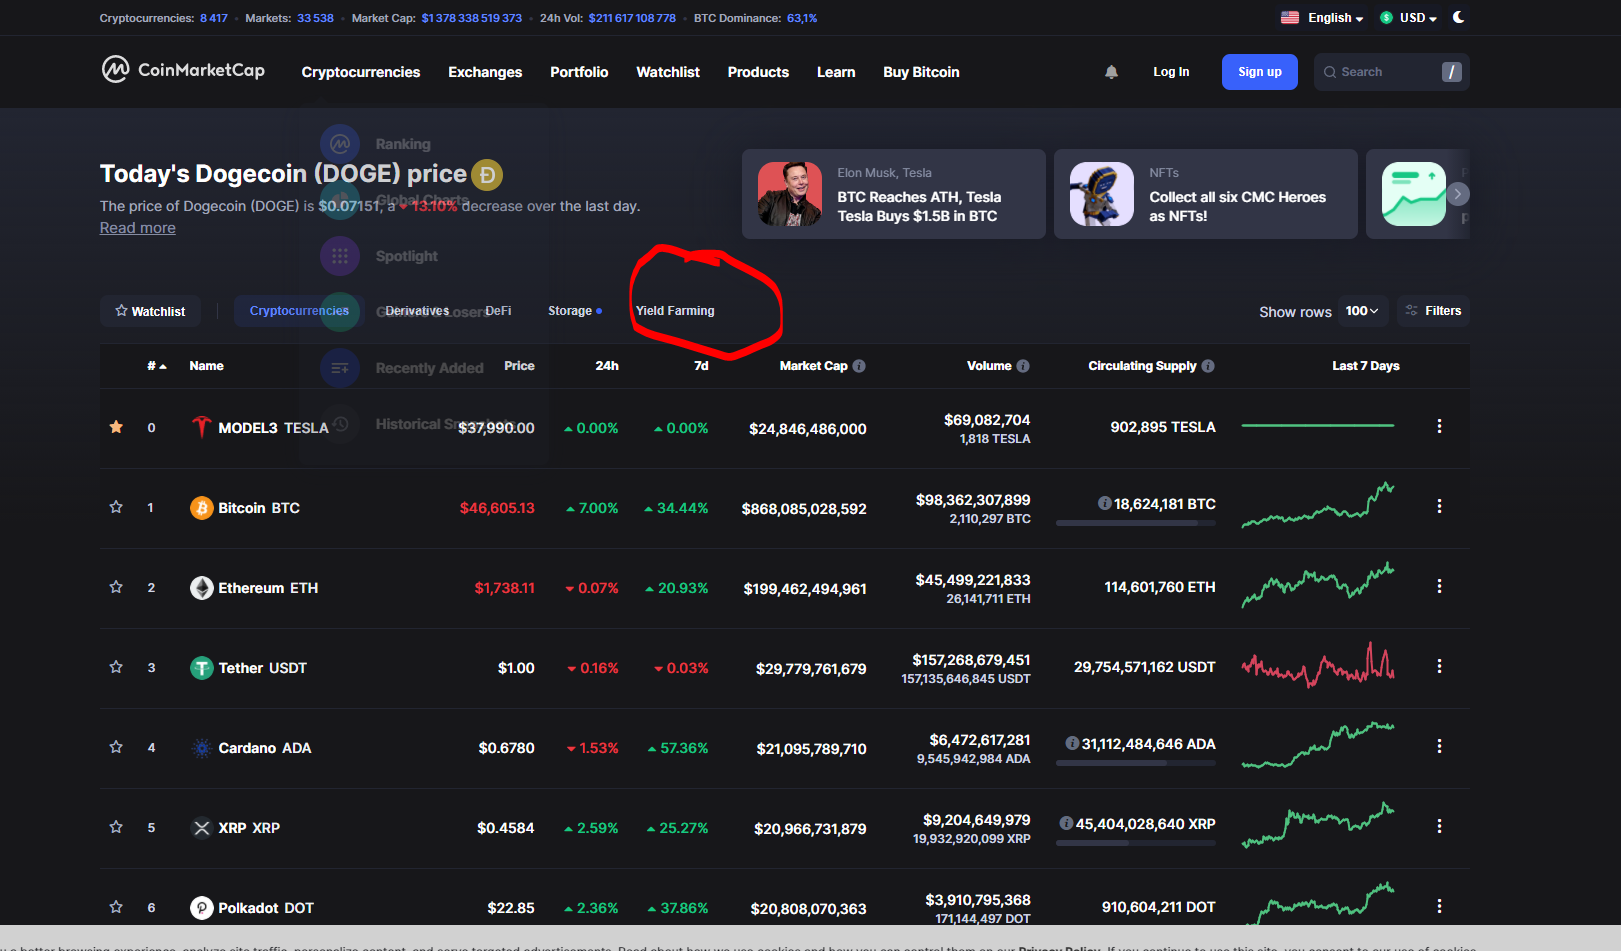Select the Derivatives tab
1621x951 pixels.
(x=417, y=311)
